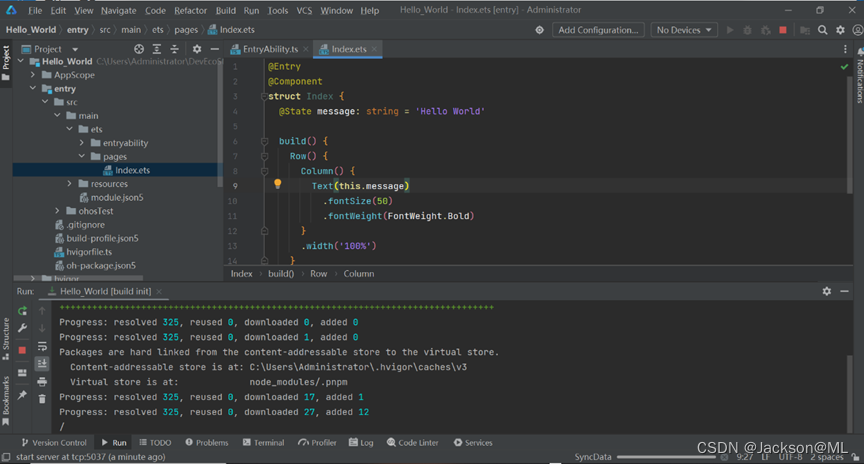The width and height of the screenshot is (864, 464).
Task: Toggle scroll to end in Run console
Action: pos(42,364)
